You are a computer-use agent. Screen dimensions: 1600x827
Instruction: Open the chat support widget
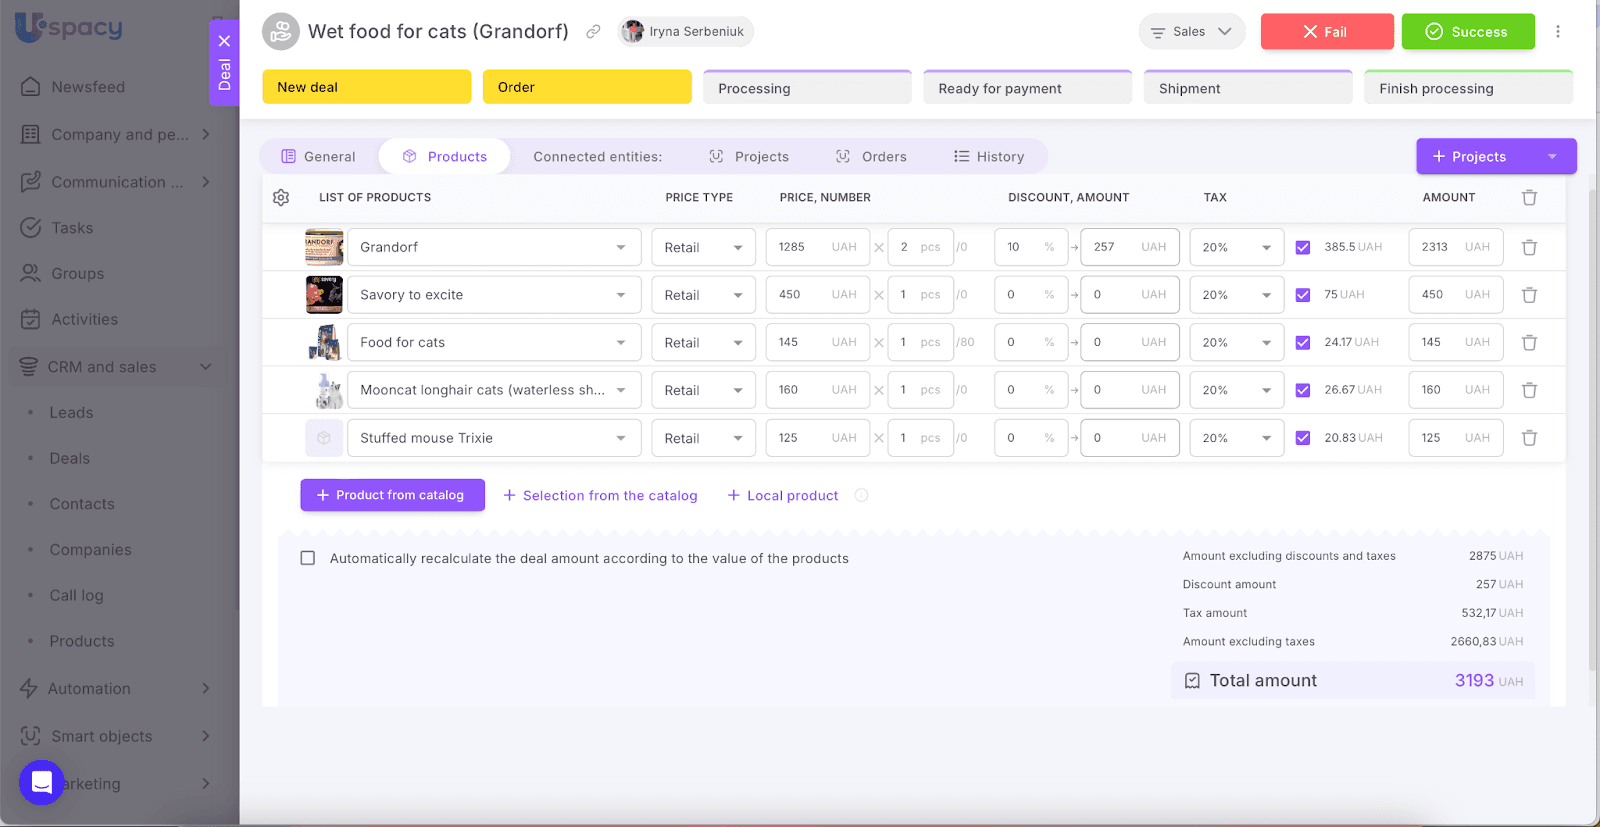[x=42, y=781]
